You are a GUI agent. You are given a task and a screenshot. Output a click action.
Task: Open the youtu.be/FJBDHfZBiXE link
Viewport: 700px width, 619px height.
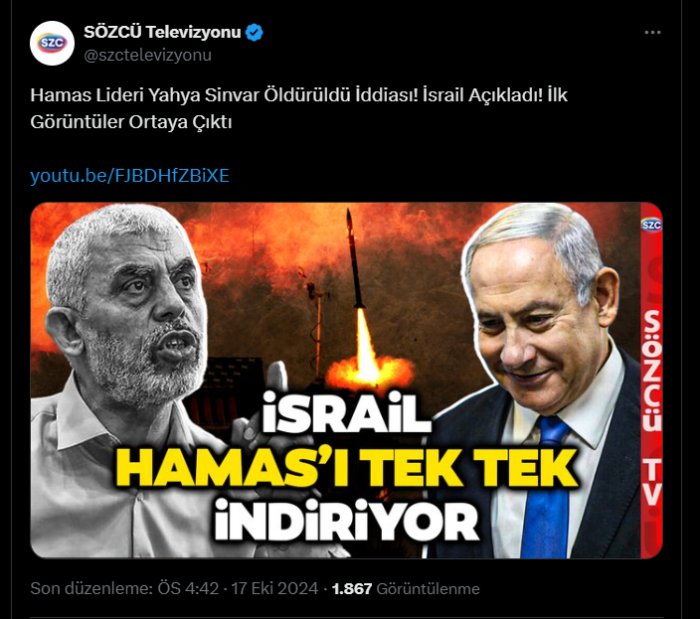(130, 176)
